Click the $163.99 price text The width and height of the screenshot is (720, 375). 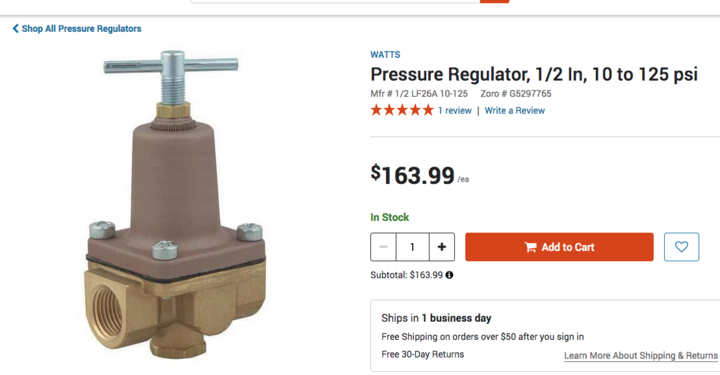(x=413, y=175)
